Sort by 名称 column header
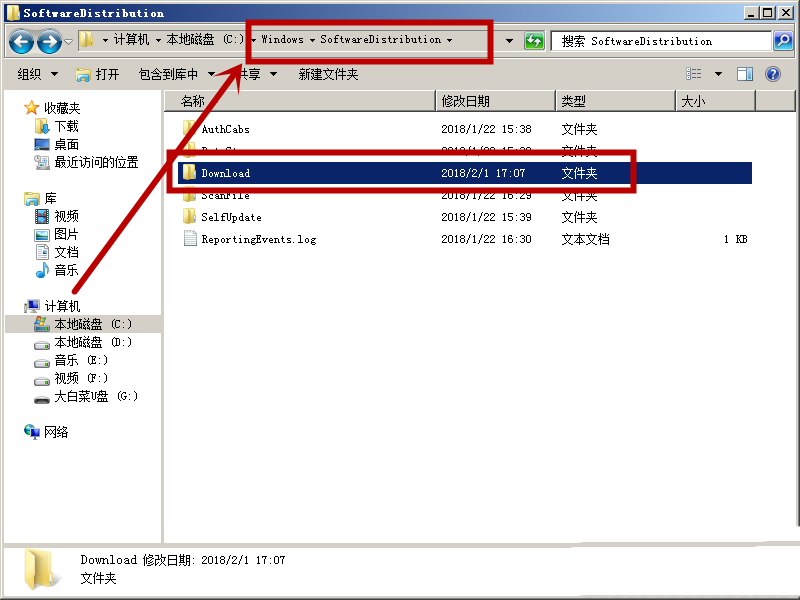 [193, 101]
